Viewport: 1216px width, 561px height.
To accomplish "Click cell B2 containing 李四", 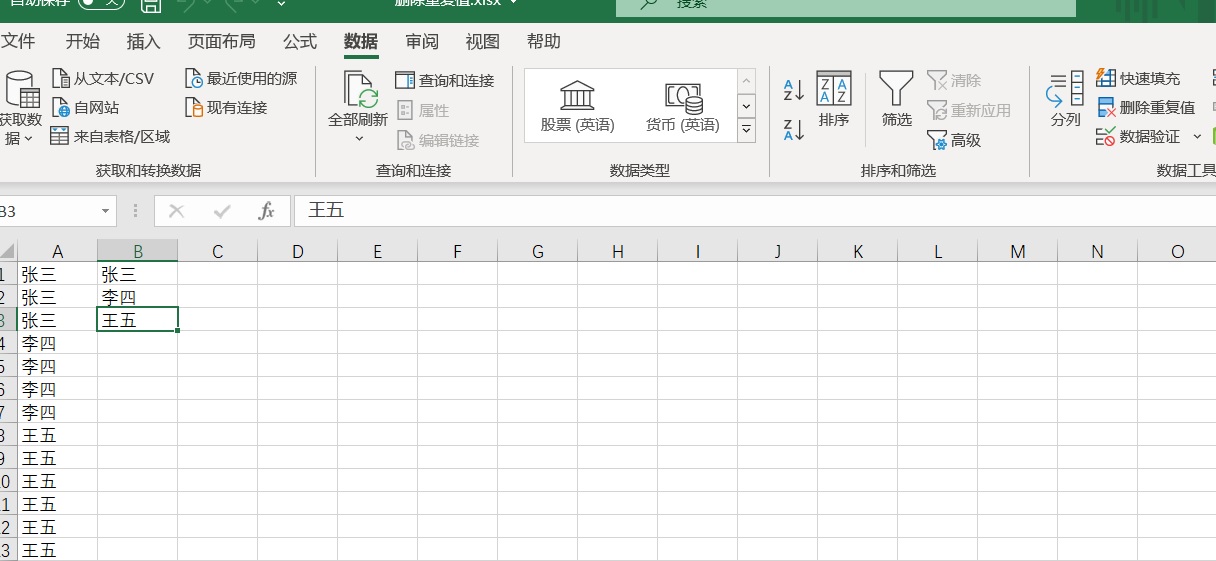I will [138, 297].
